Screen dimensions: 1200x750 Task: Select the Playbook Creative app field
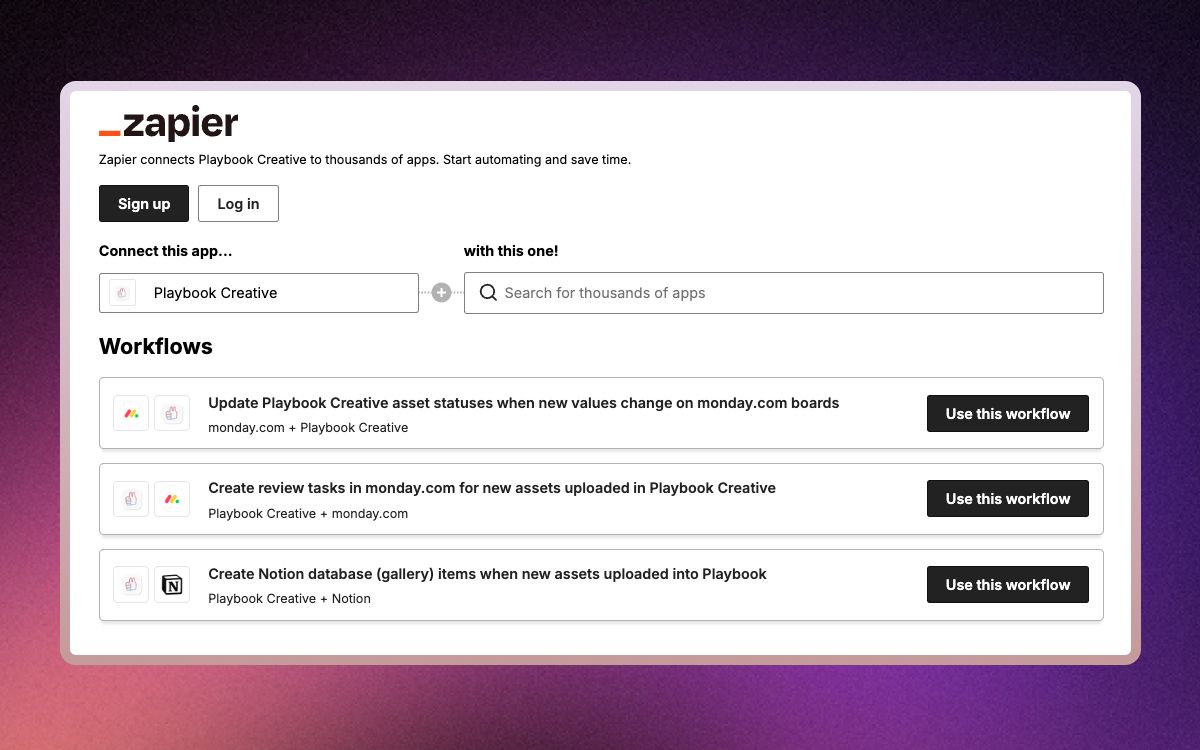259,293
